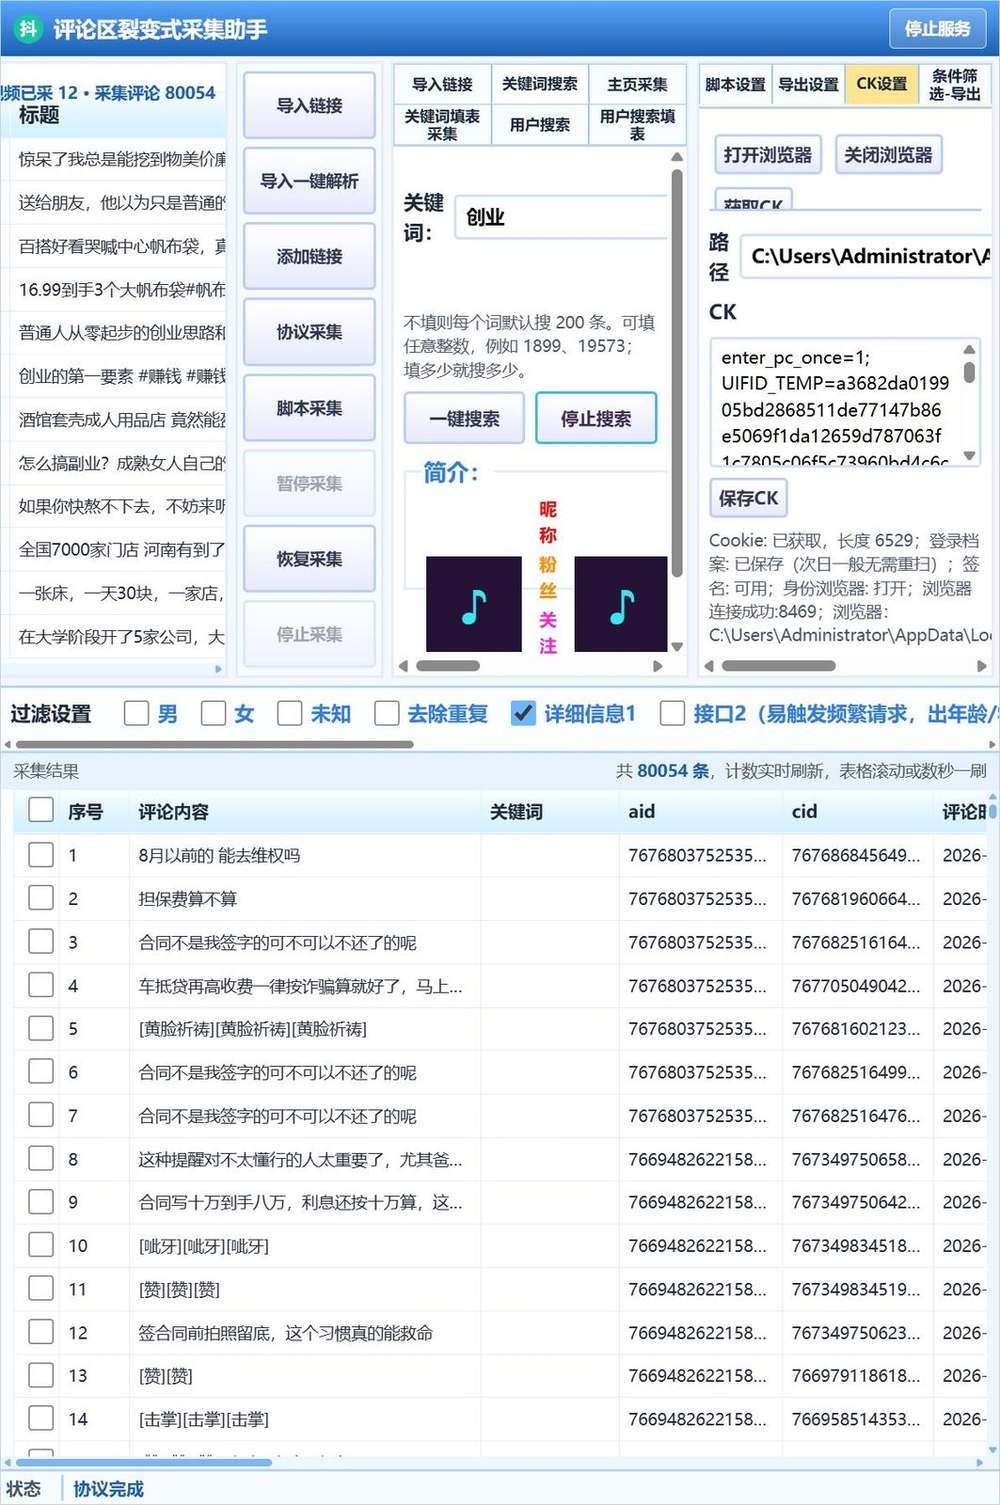Screen dimensions: 1000x1505
Task: Click cid cell 767686845649 in row 1
Action: 856,855
